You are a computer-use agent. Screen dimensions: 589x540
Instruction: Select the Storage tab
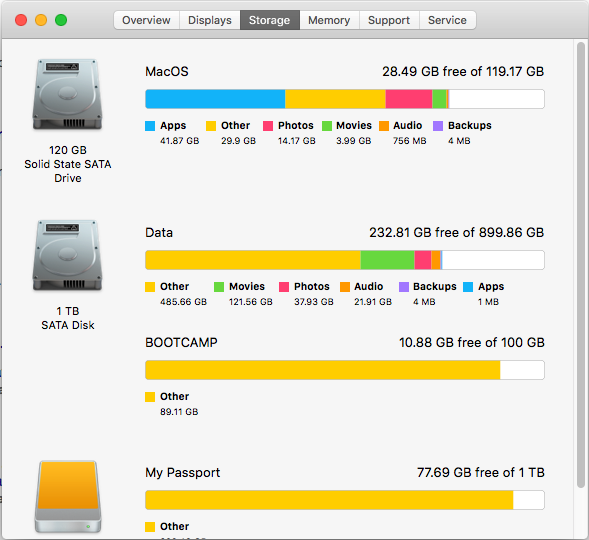coord(269,20)
